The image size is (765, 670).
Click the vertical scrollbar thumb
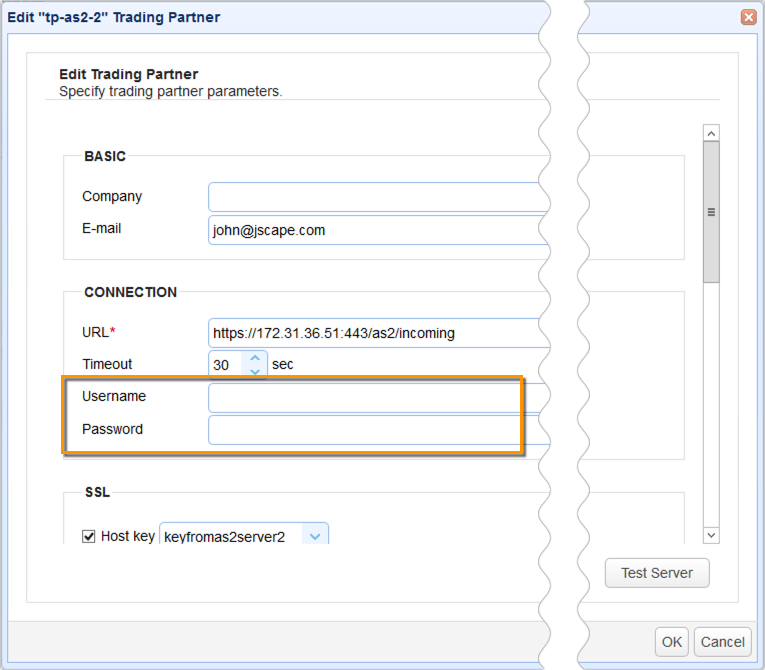(x=711, y=212)
